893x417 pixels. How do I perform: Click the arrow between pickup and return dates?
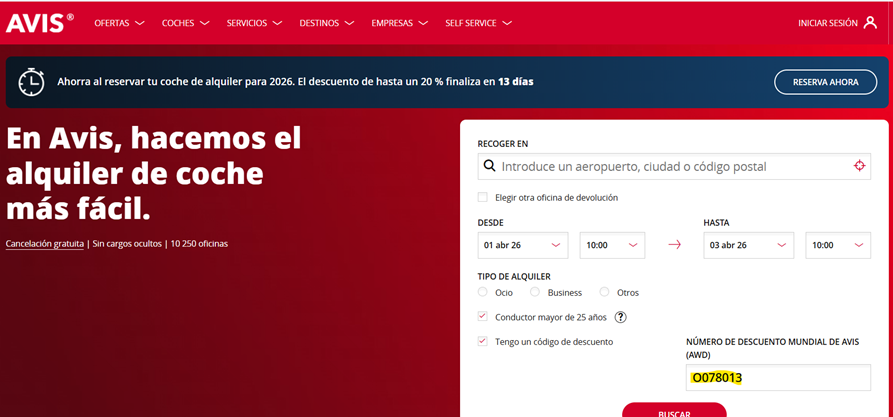coord(674,245)
